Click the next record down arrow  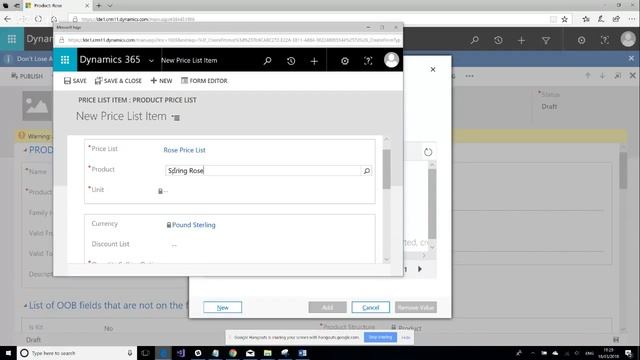(x=602, y=76)
